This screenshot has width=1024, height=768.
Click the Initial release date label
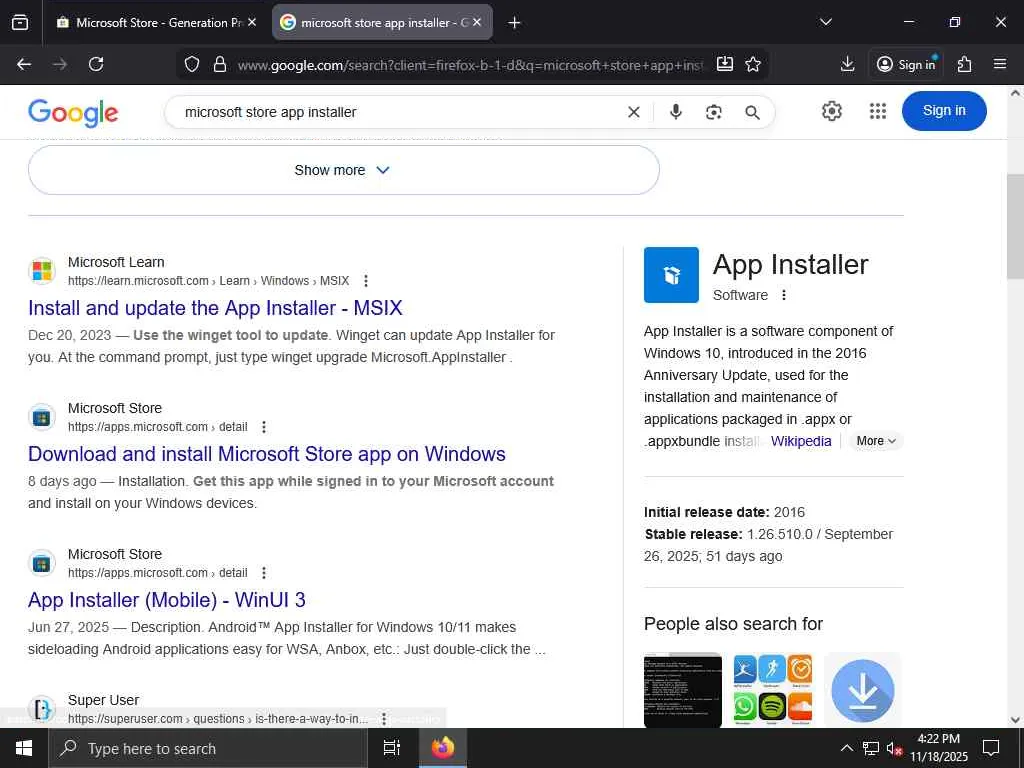(707, 512)
